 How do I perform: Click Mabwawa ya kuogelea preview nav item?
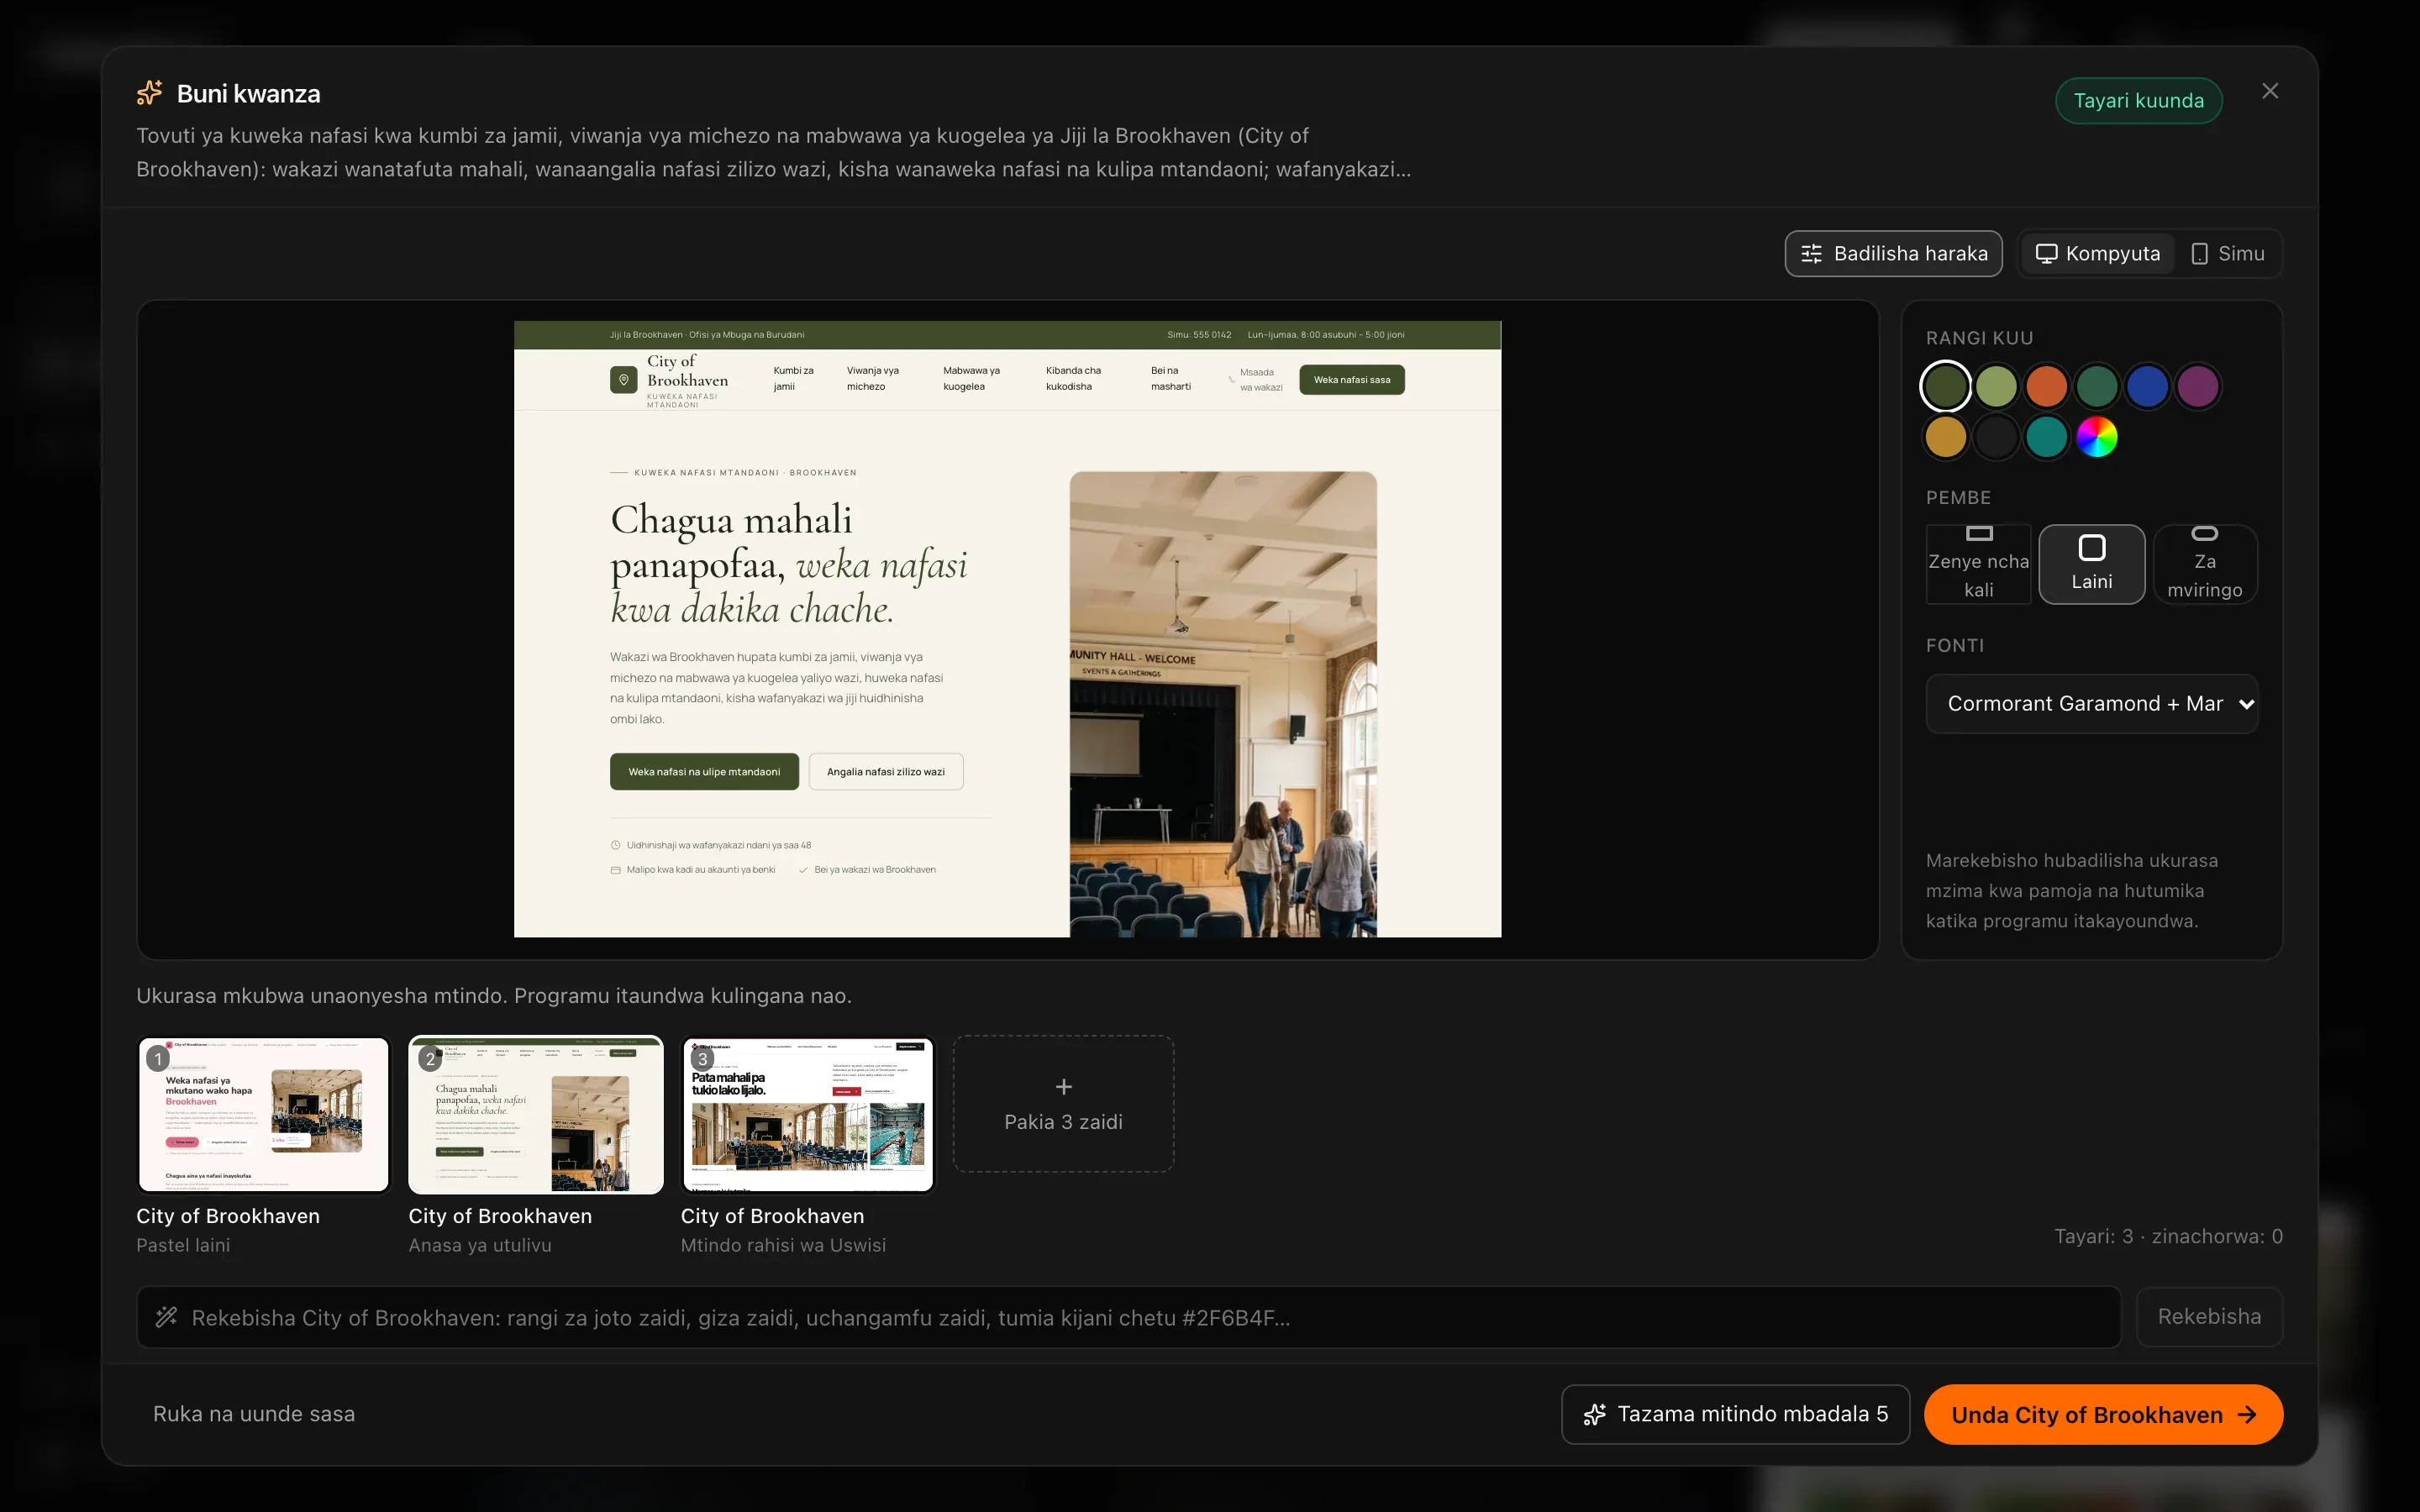click(971, 378)
